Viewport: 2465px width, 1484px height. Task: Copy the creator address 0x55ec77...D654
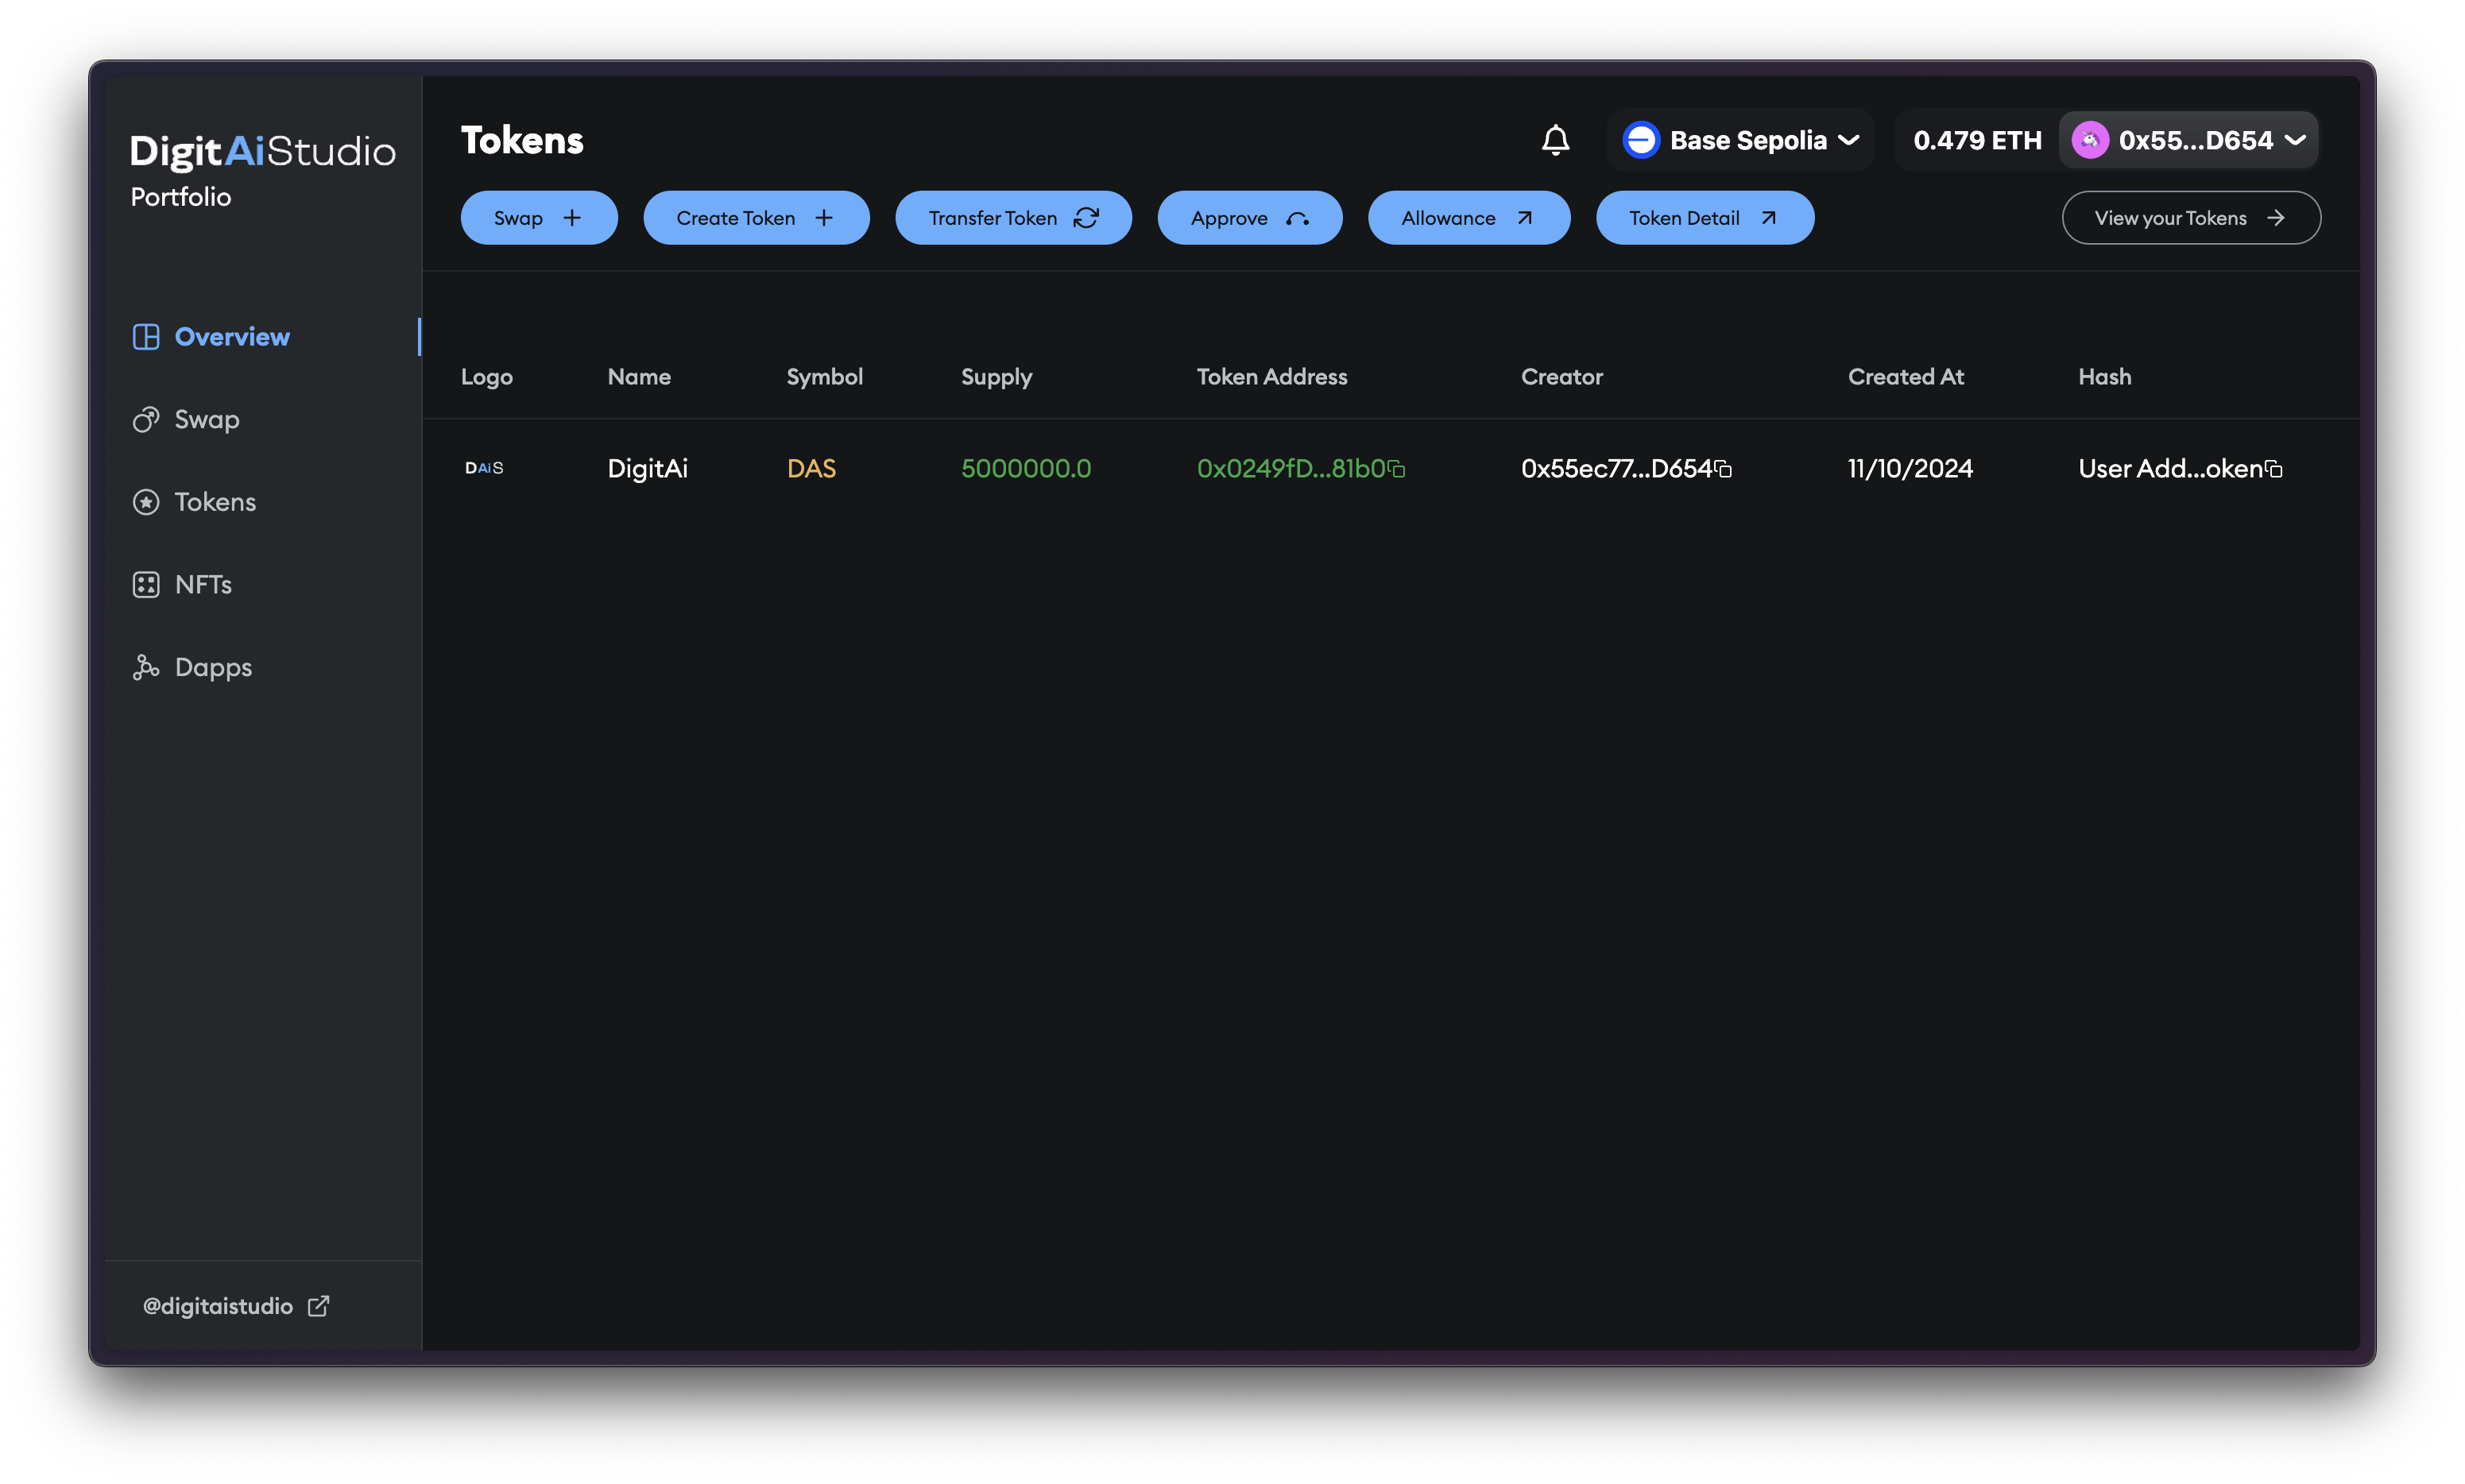click(x=1723, y=469)
